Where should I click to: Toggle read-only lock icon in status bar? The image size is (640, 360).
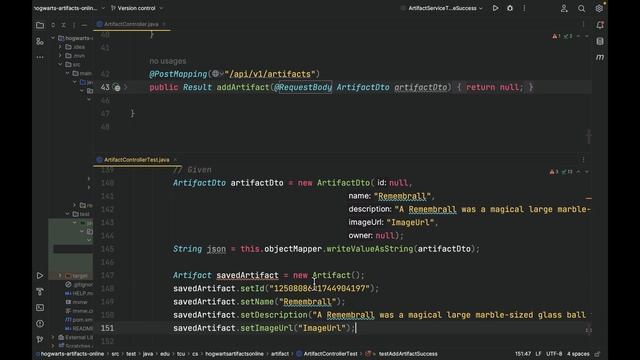coord(597,354)
